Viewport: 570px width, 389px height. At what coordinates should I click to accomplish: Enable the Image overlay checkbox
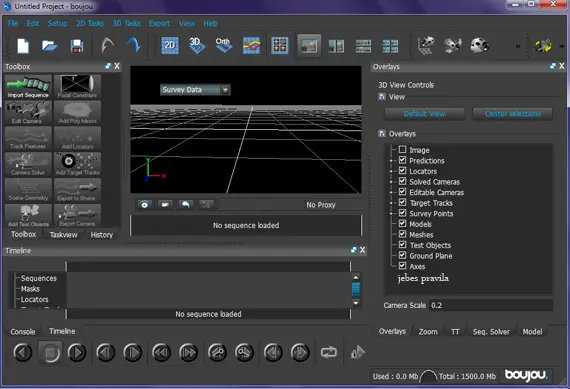(x=402, y=149)
